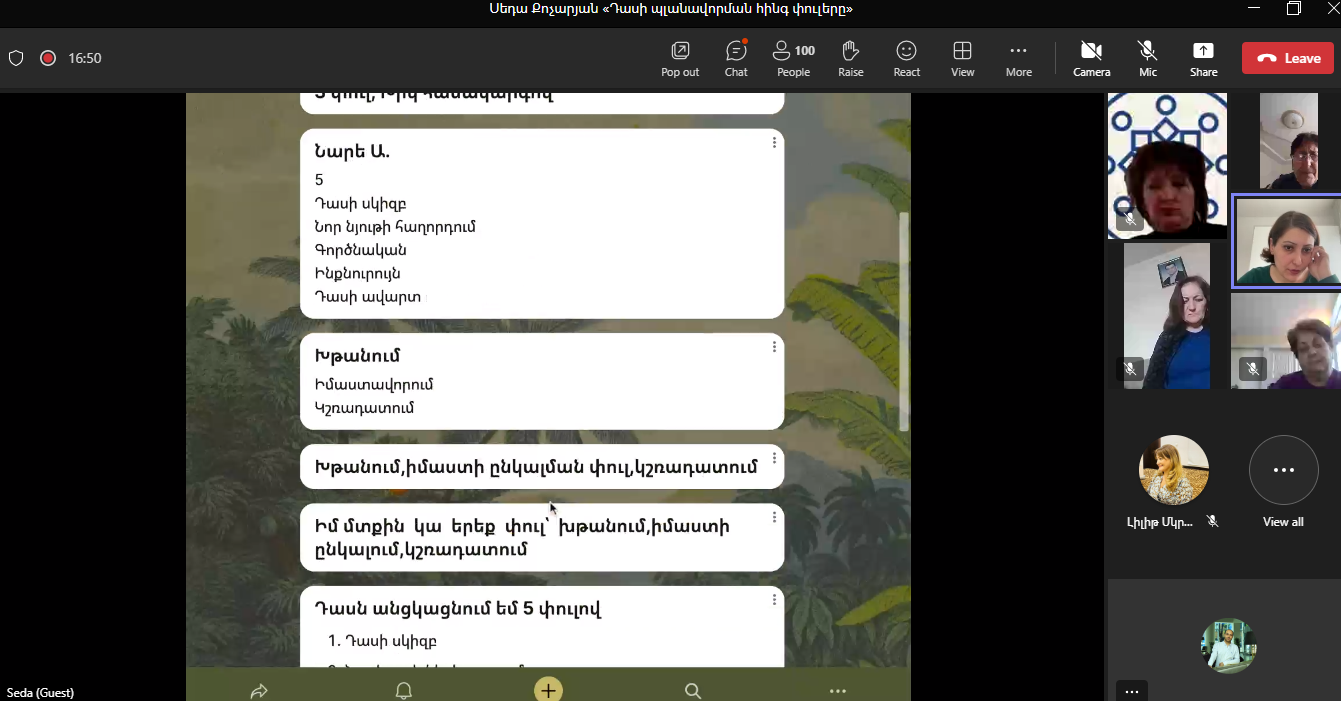Click the "Խթանում" card heading
This screenshot has height=701, width=1341.
(x=357, y=356)
